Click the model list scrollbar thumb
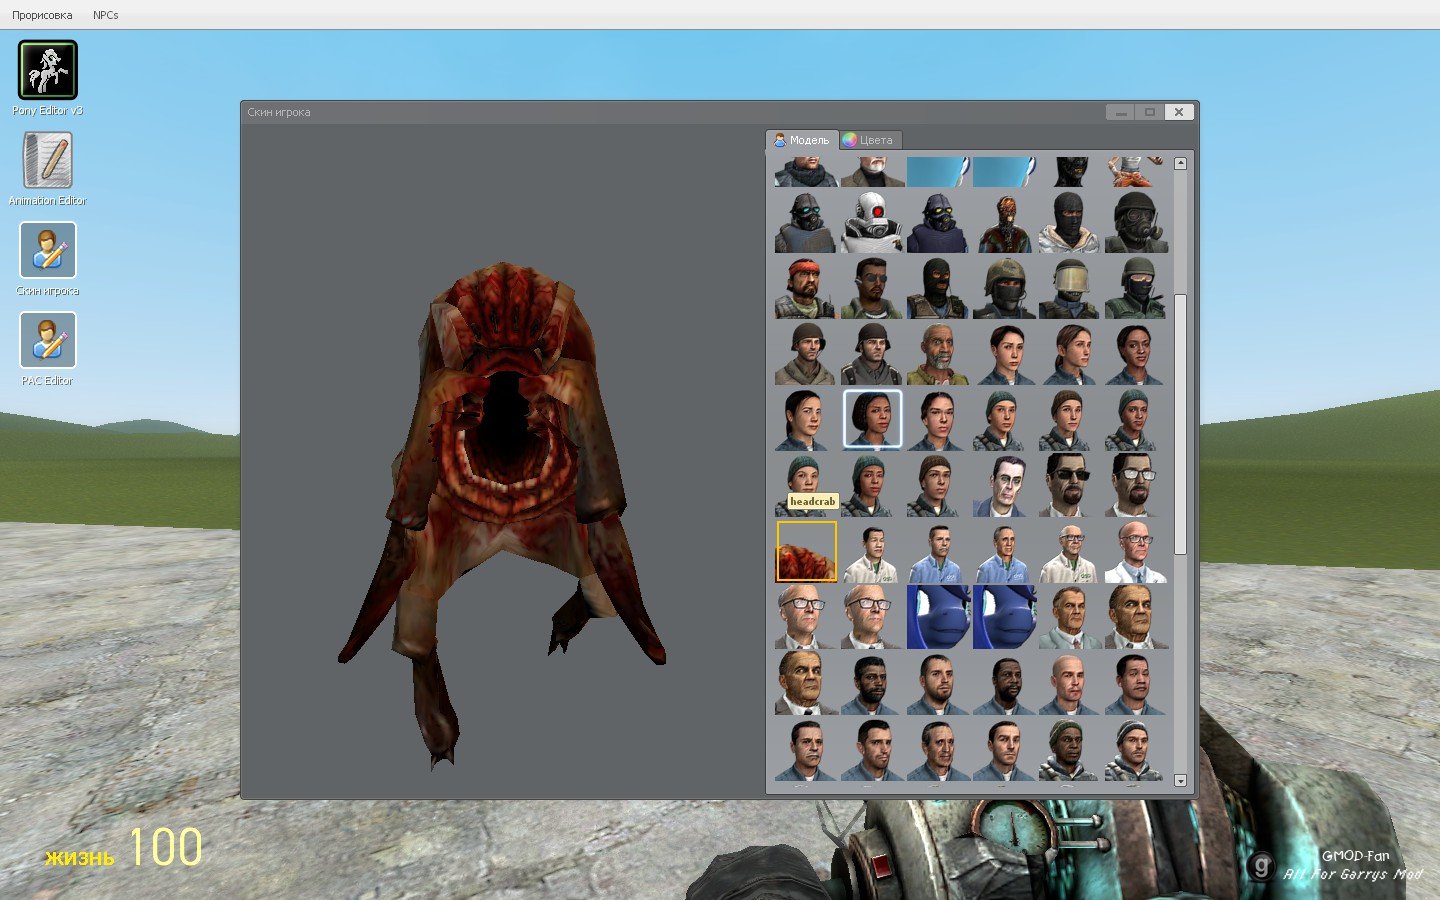The image size is (1440, 900). click(x=1180, y=424)
